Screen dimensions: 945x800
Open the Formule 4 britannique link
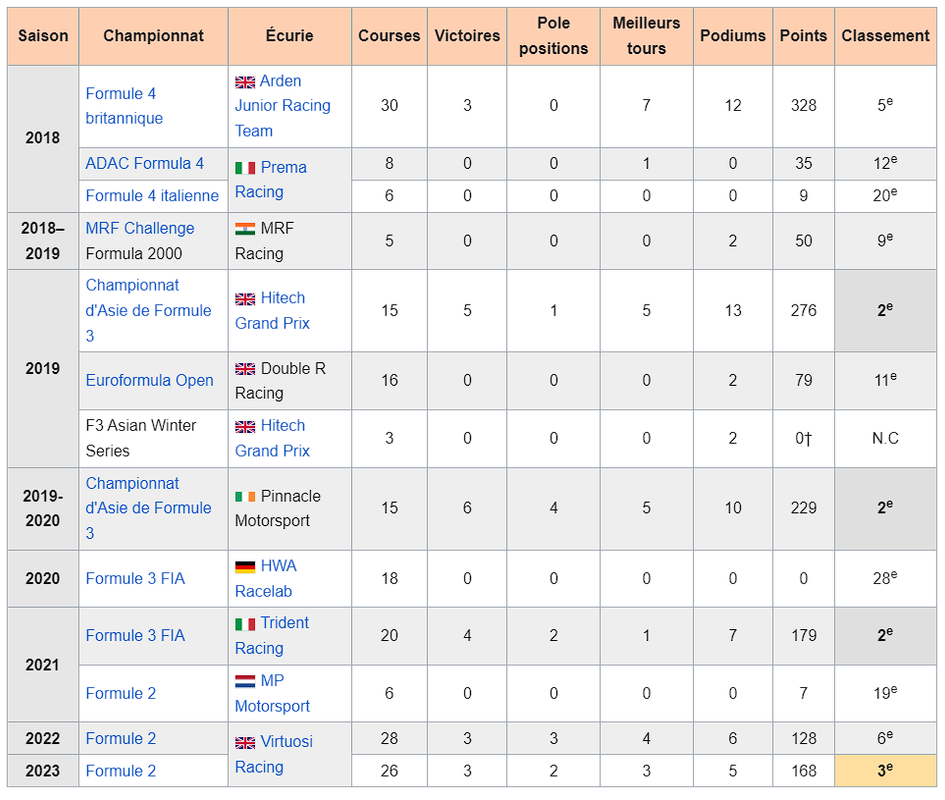[x=124, y=106]
